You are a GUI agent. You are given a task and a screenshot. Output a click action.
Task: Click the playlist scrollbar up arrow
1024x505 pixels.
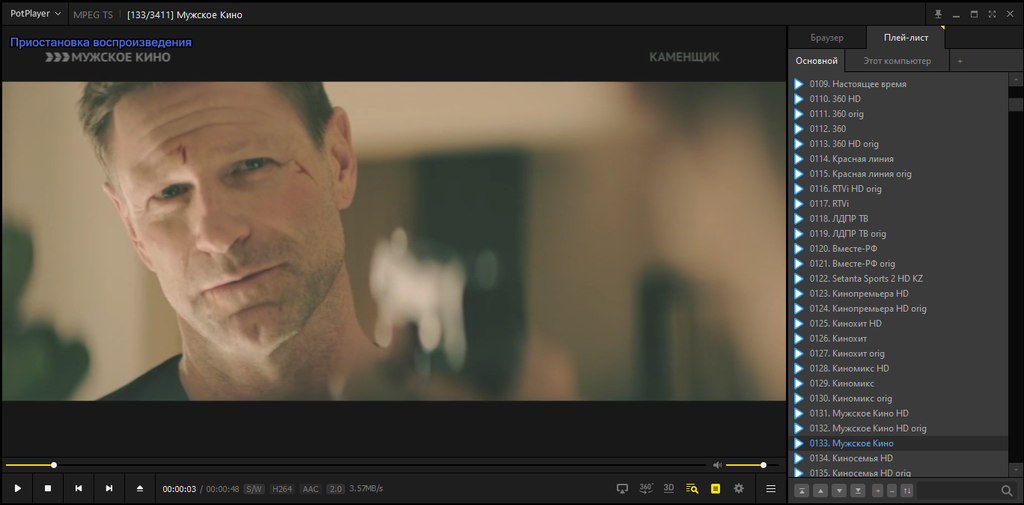point(1016,79)
